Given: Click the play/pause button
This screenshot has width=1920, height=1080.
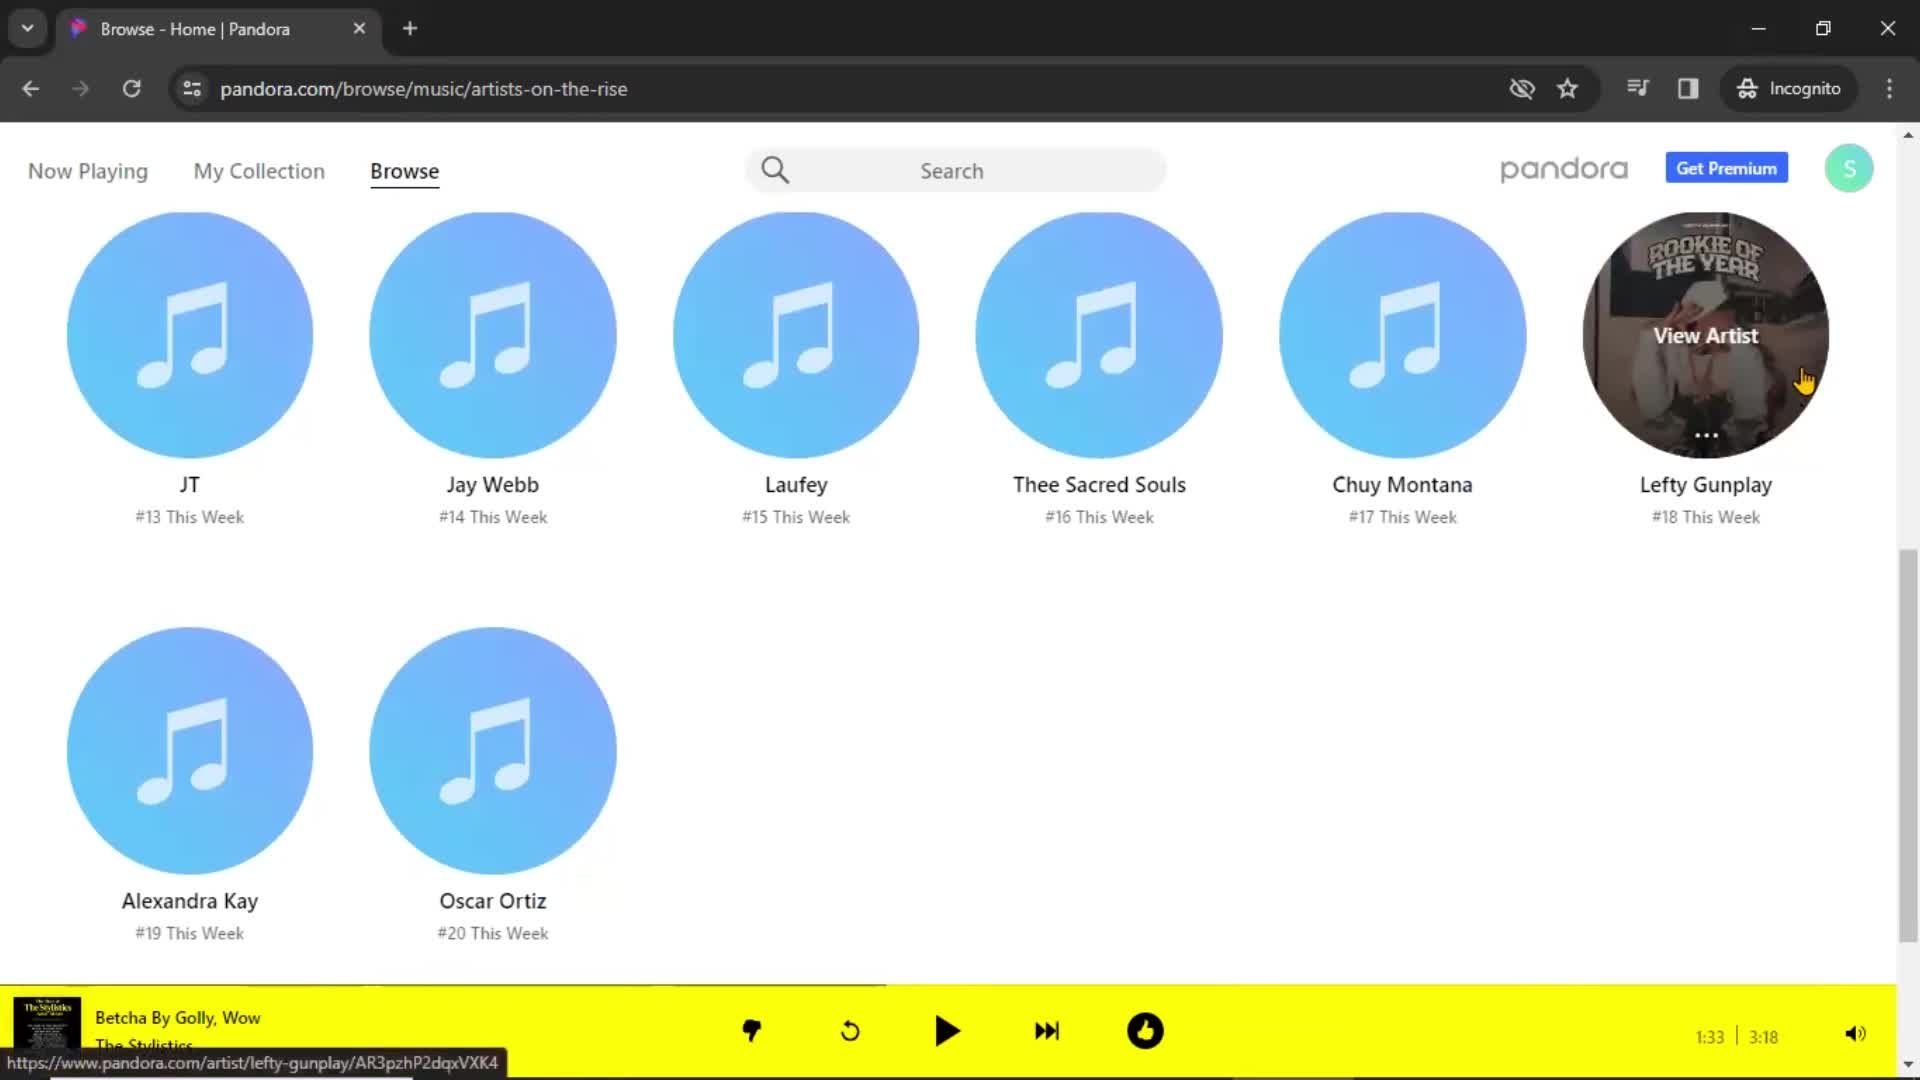Looking at the screenshot, I should coord(947,1030).
